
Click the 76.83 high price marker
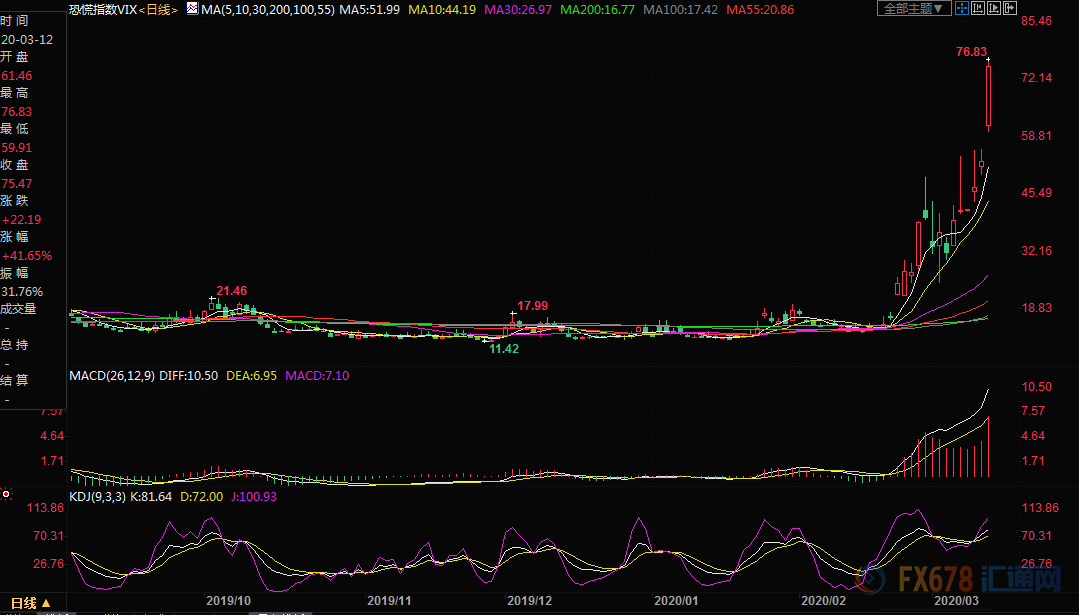[971, 52]
